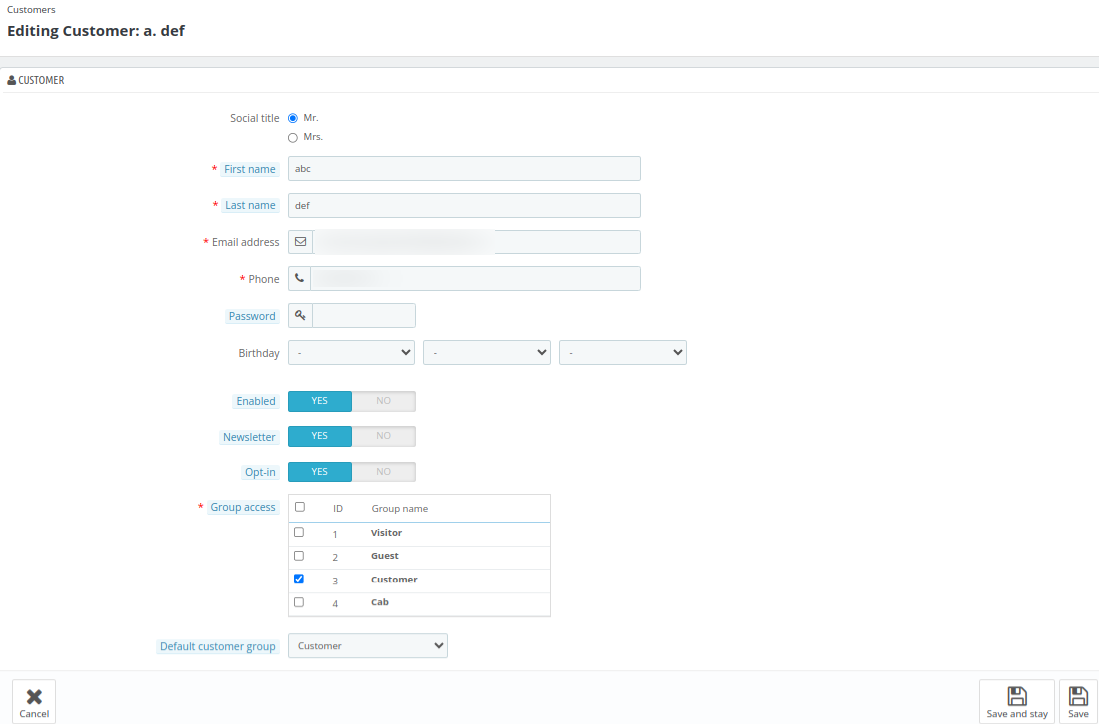Screen dimensions: 1099x724
Task: Expand the Default customer group dropdown
Action: (367, 646)
